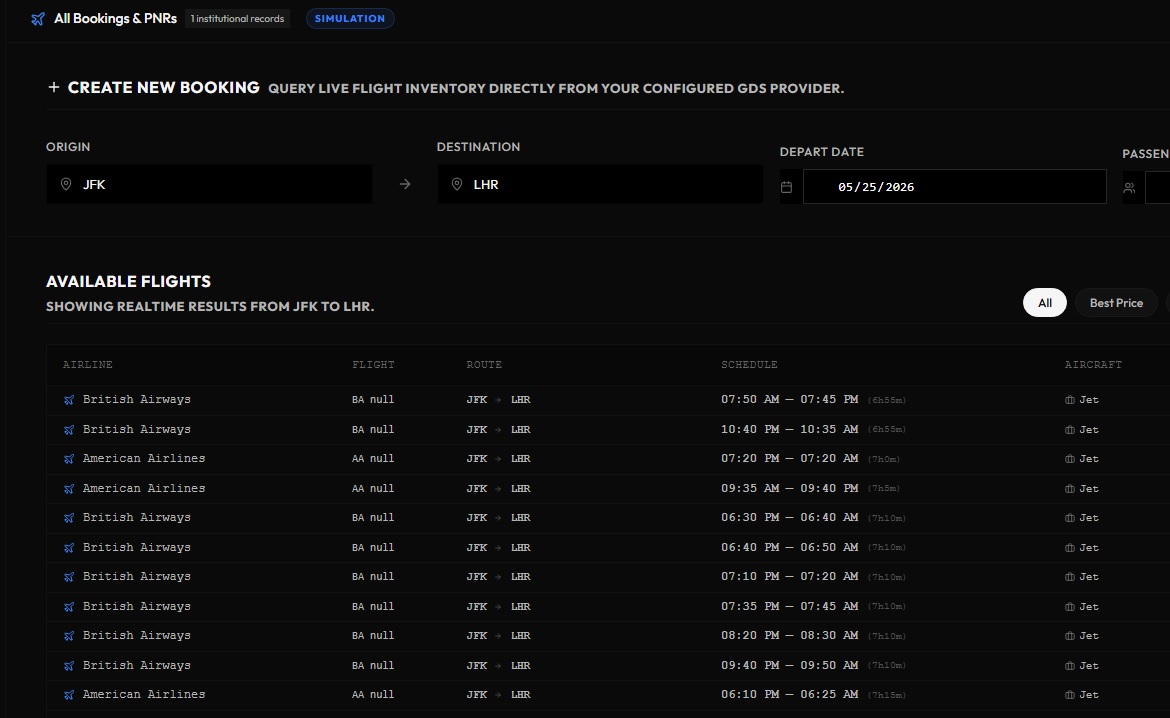Click the LHR destination input field
This screenshot has width=1170, height=718.
click(x=600, y=184)
